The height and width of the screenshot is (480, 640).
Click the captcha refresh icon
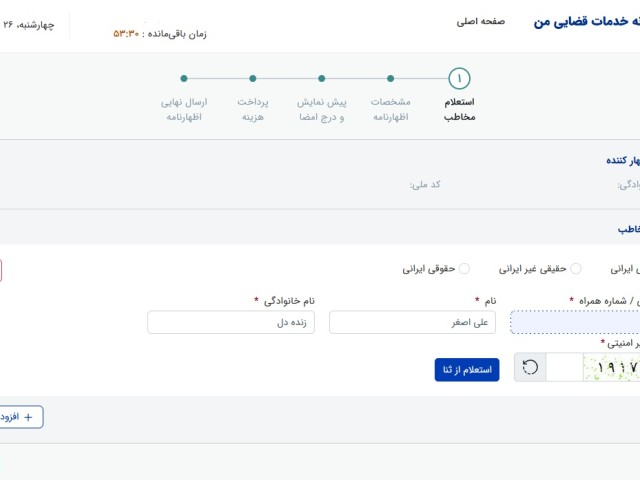[530, 368]
